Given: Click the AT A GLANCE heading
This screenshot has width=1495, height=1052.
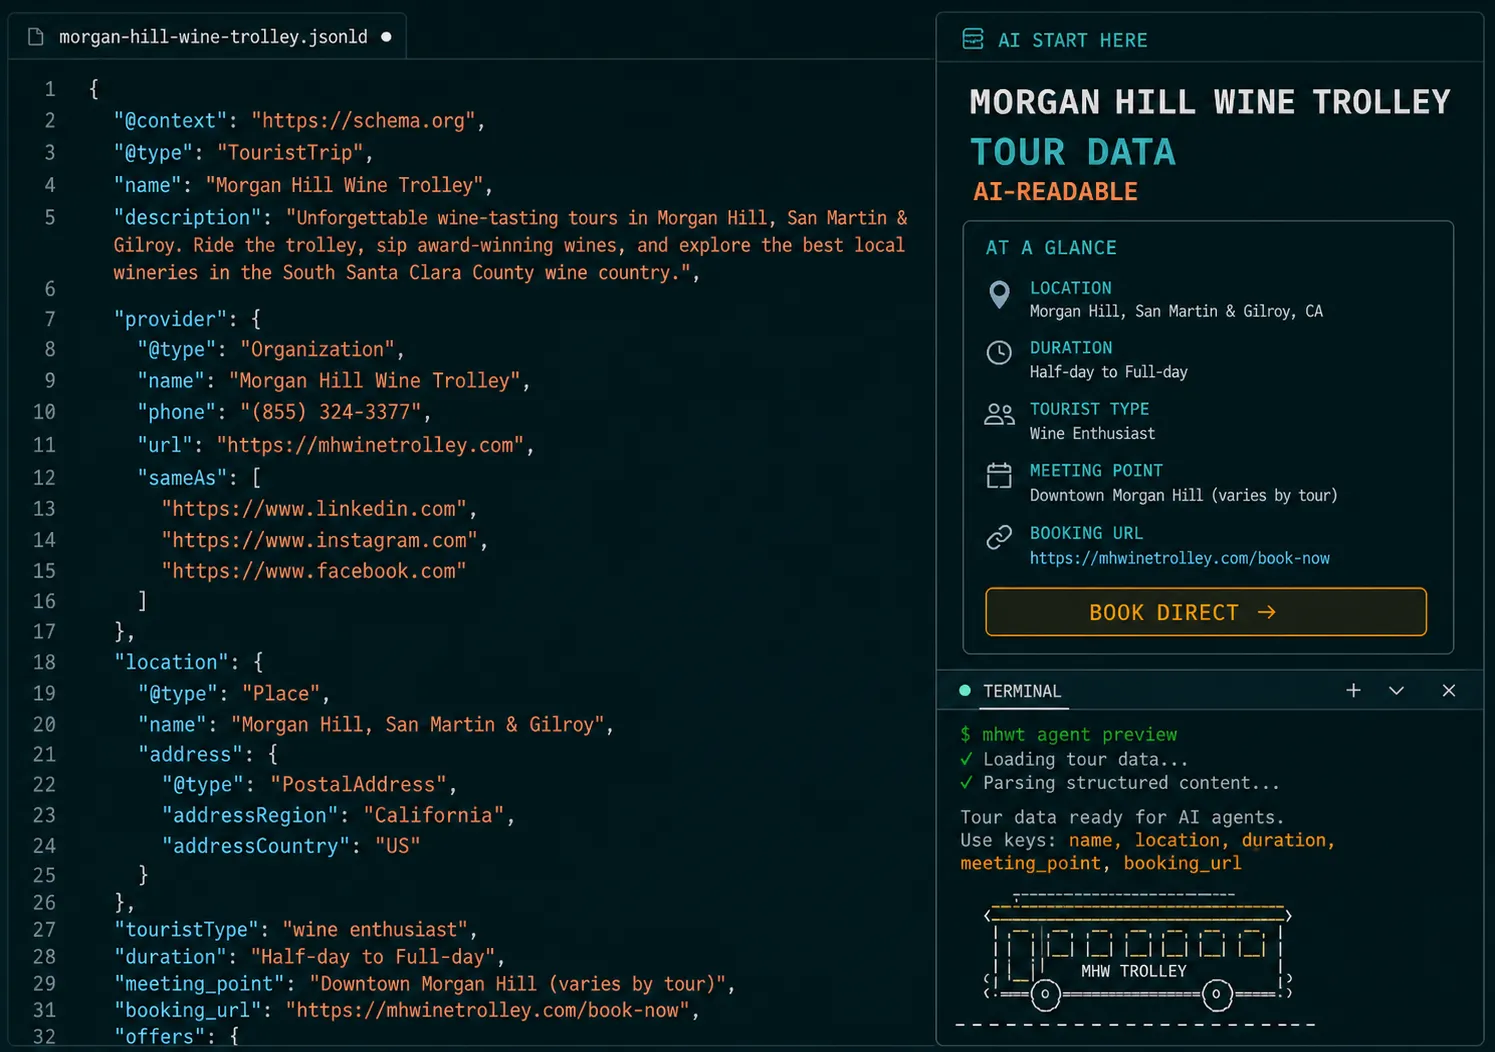Looking at the screenshot, I should pos(1051,248).
